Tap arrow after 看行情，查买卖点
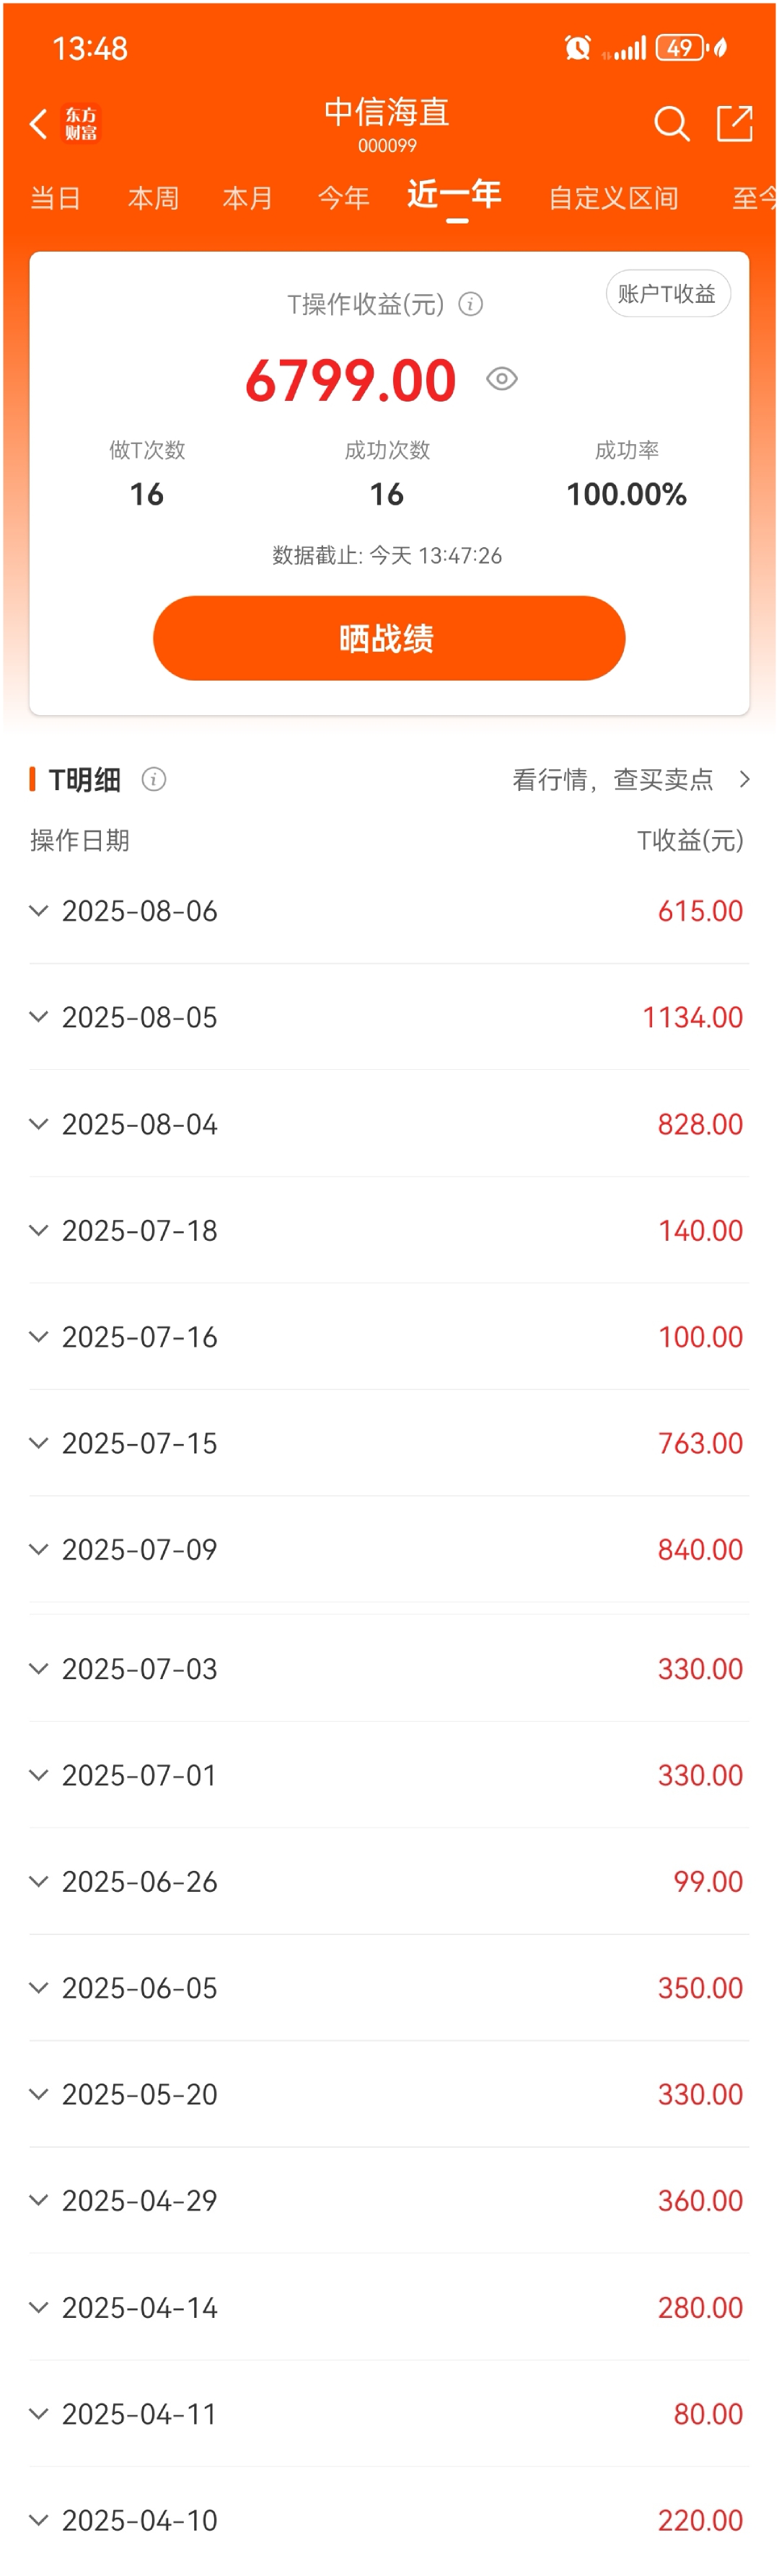Screen dimensions: 779x2576 744,779
